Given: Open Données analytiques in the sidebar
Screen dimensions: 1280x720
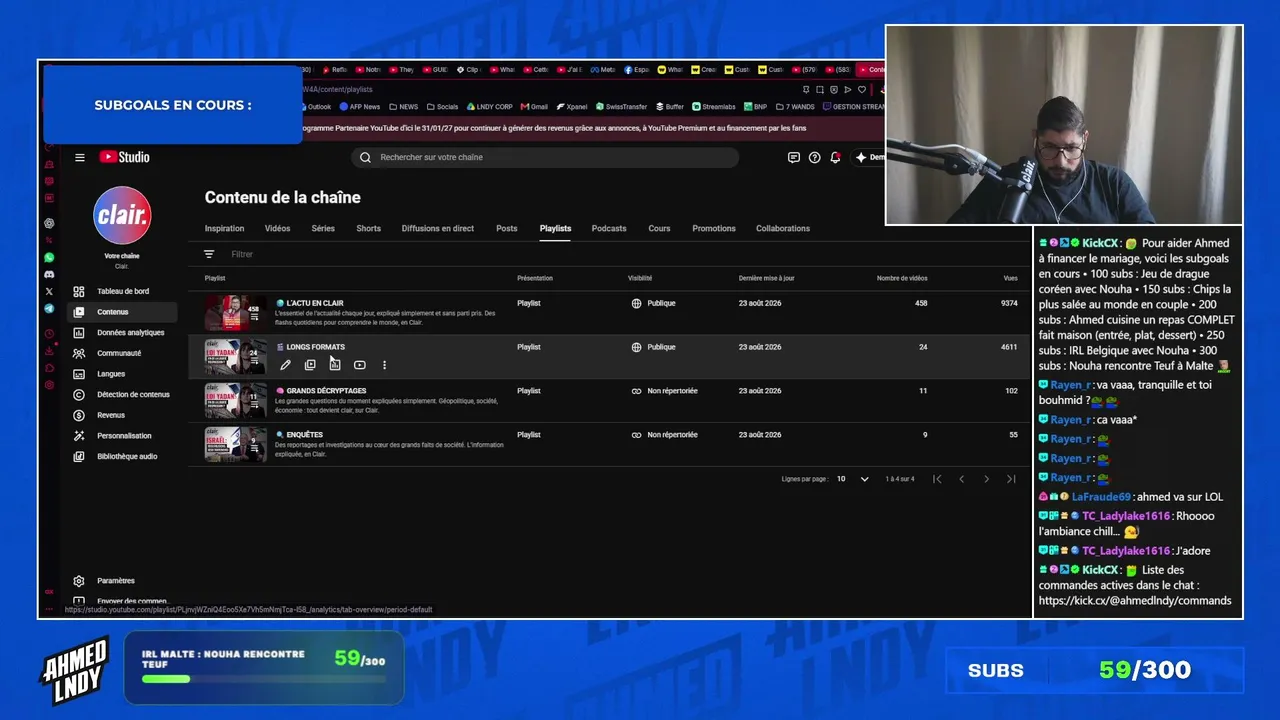Looking at the screenshot, I should click(122, 332).
